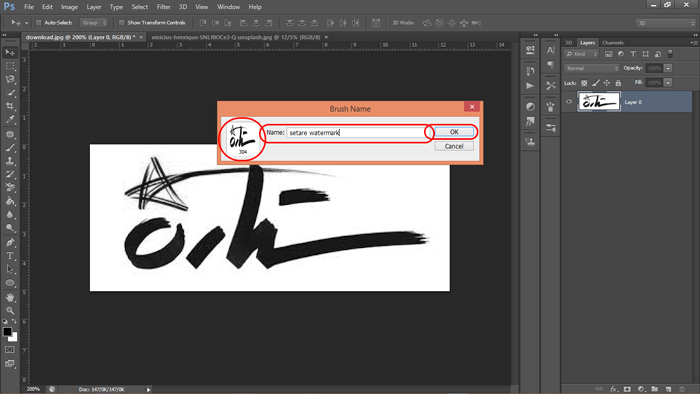Toggle pixel layers filter icon
The height and width of the screenshot is (394, 700).
(608, 54)
